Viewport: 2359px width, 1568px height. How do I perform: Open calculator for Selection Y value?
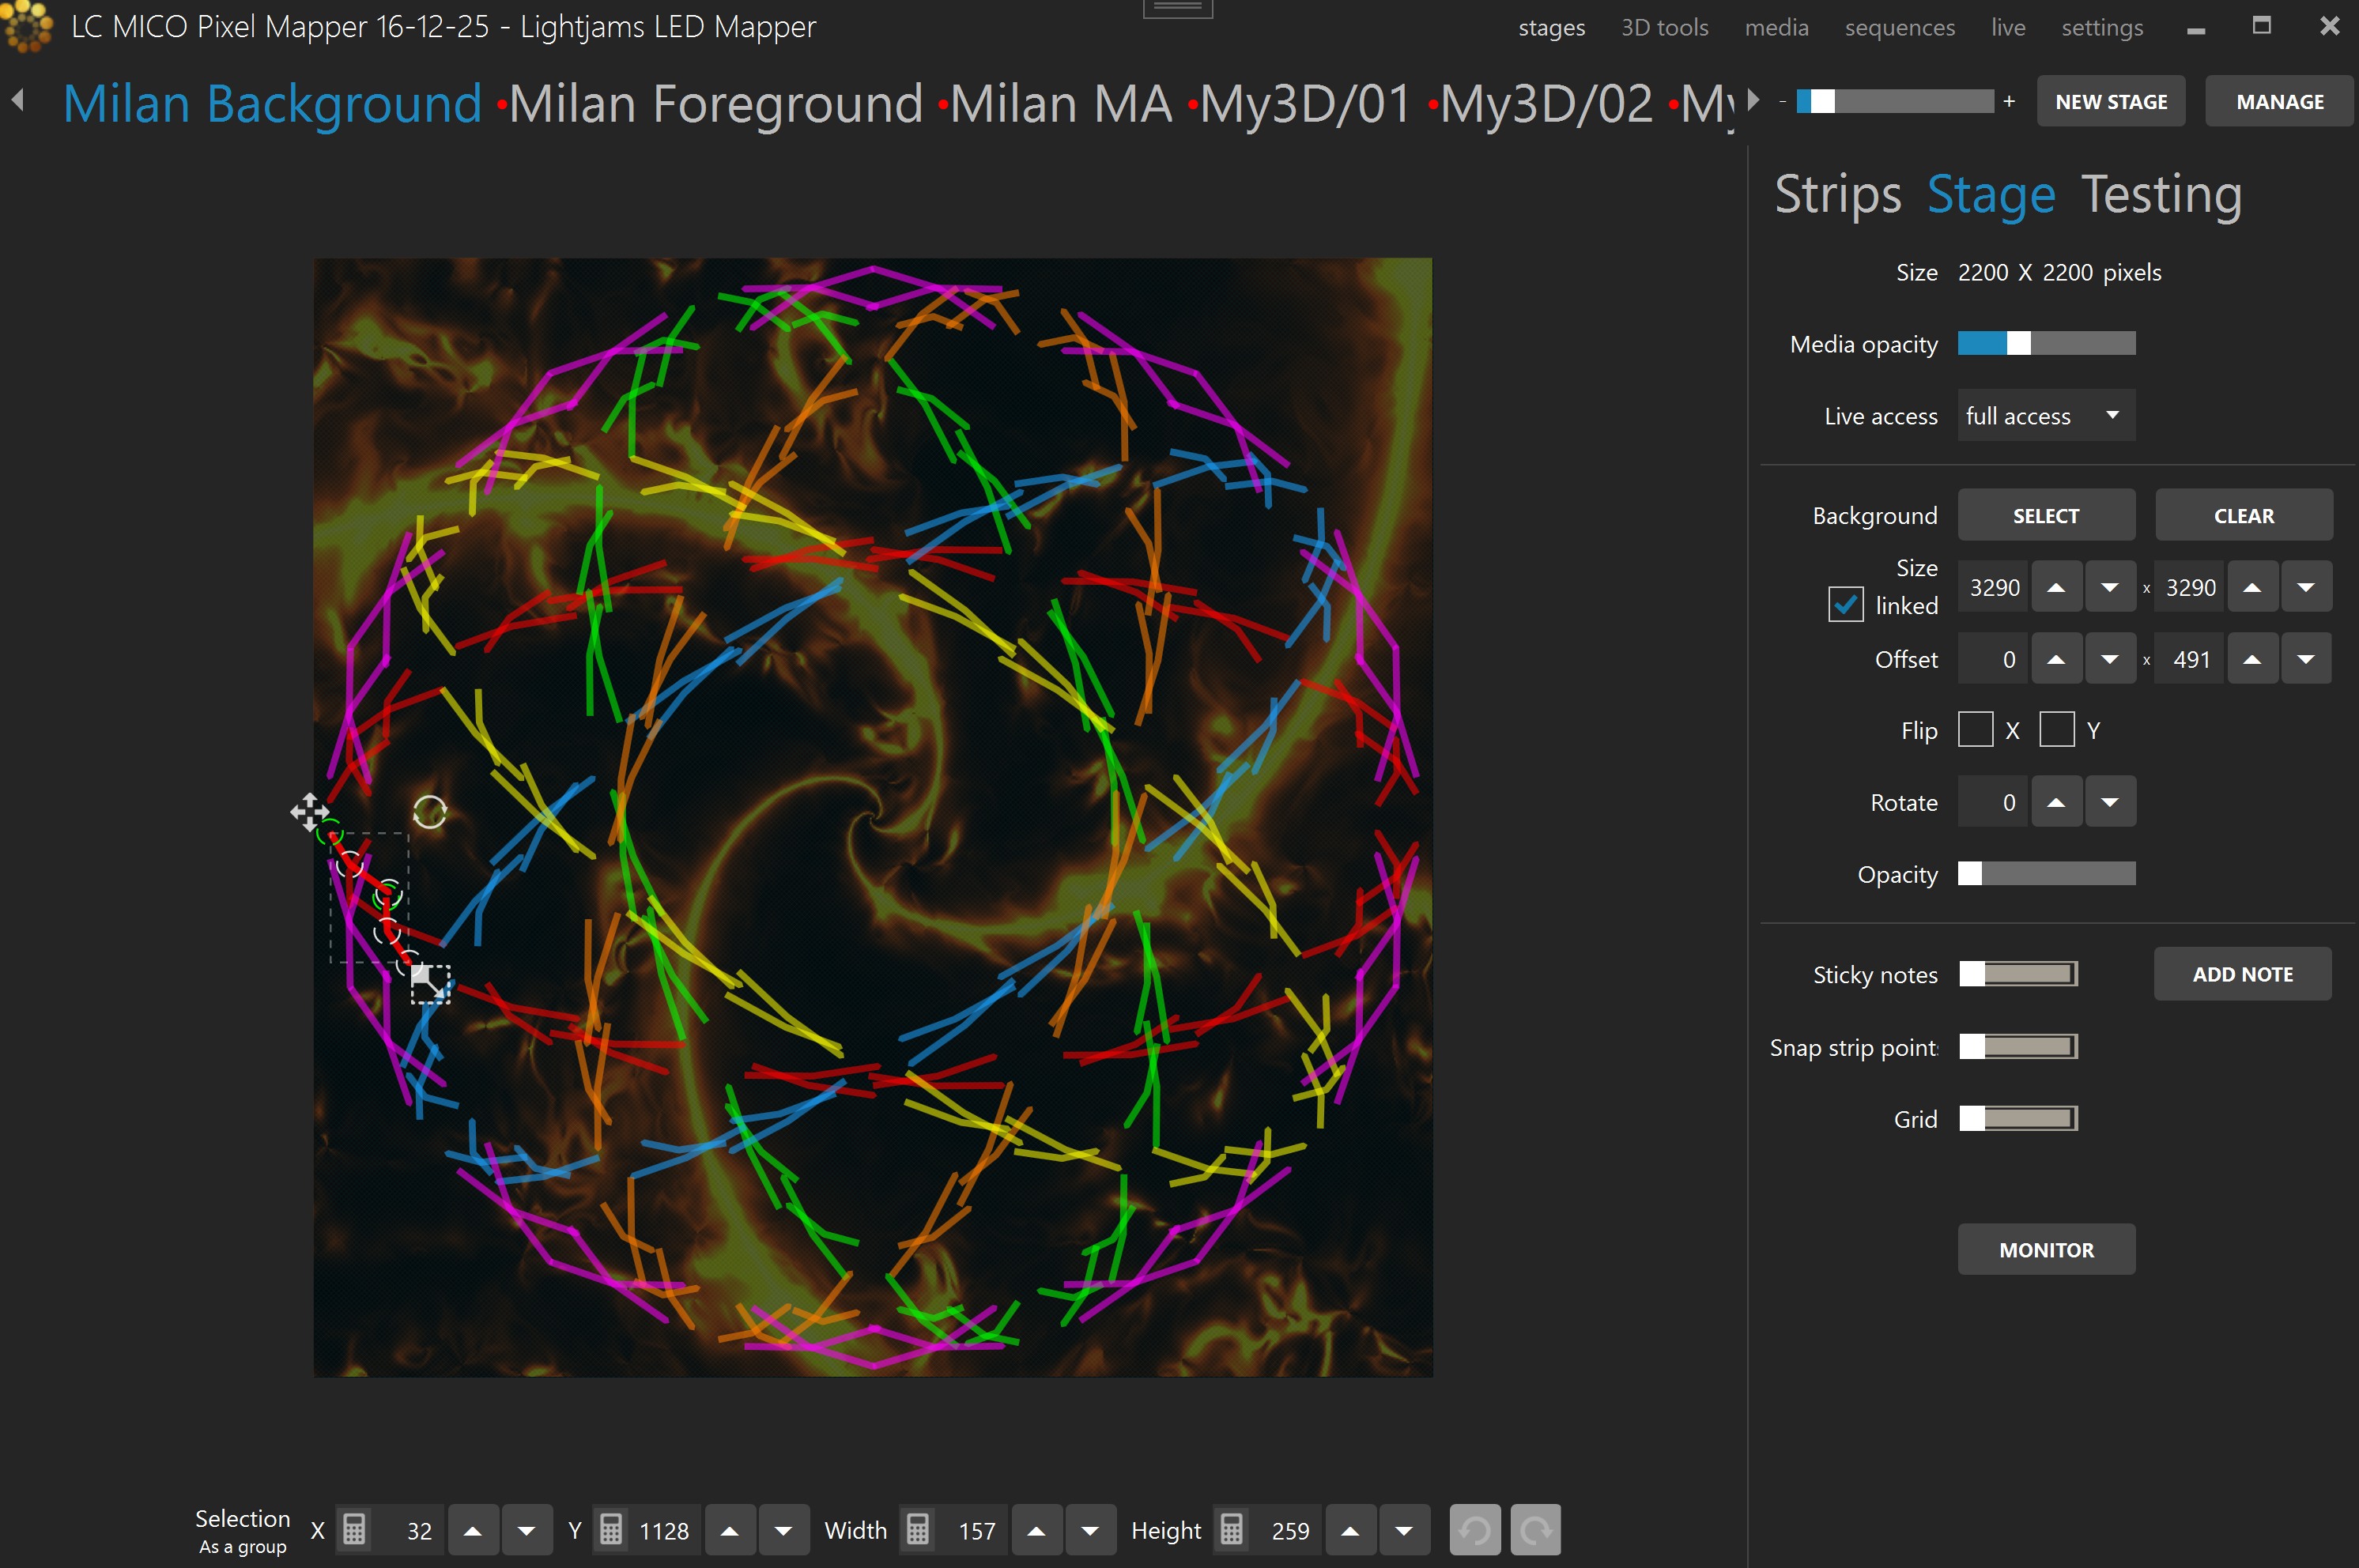(x=611, y=1530)
